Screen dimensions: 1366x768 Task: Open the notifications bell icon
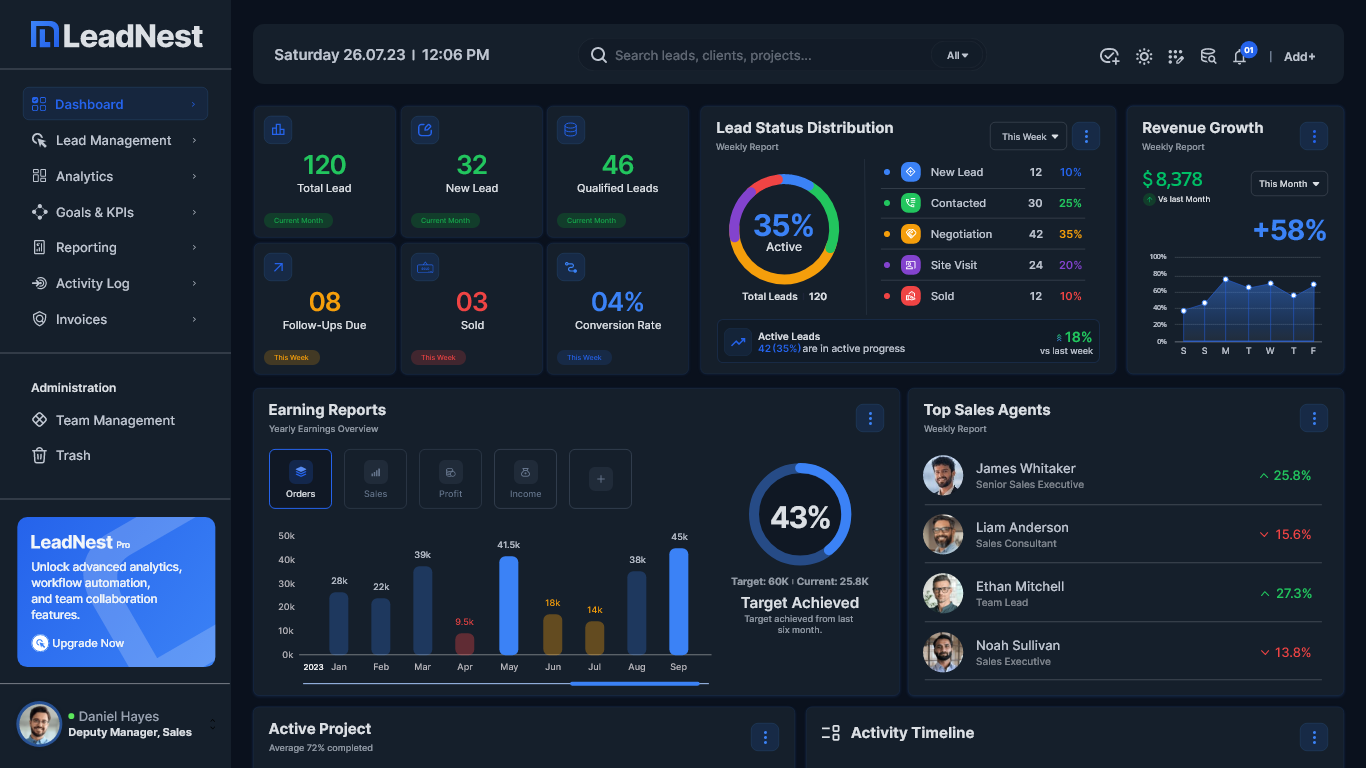click(1240, 56)
